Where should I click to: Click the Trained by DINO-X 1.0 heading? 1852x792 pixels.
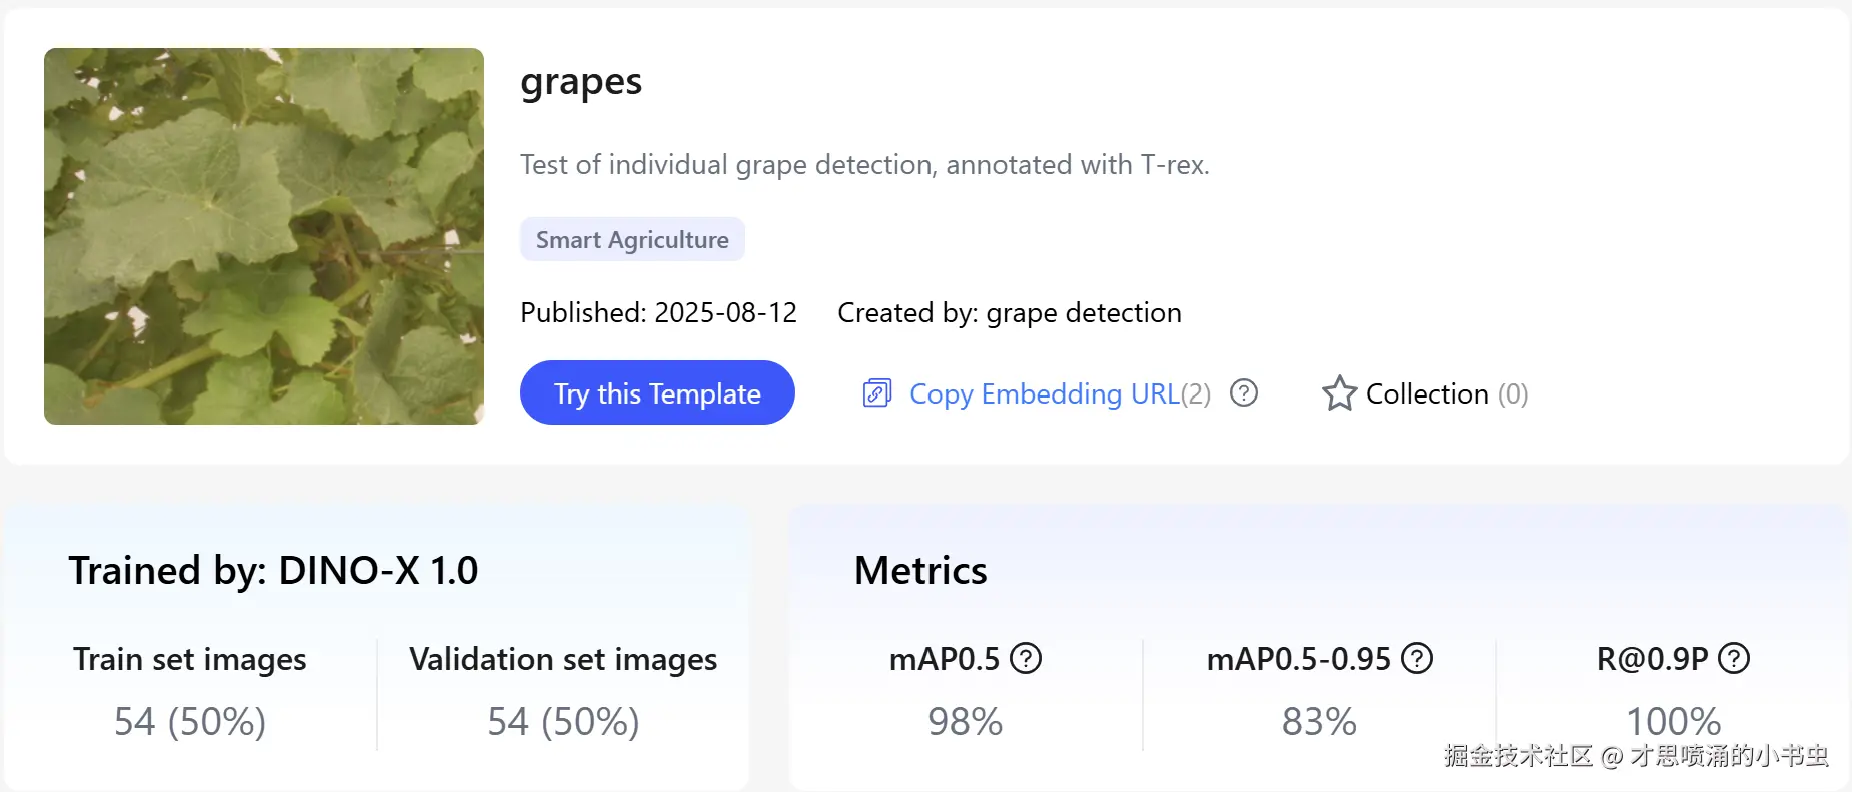273,570
